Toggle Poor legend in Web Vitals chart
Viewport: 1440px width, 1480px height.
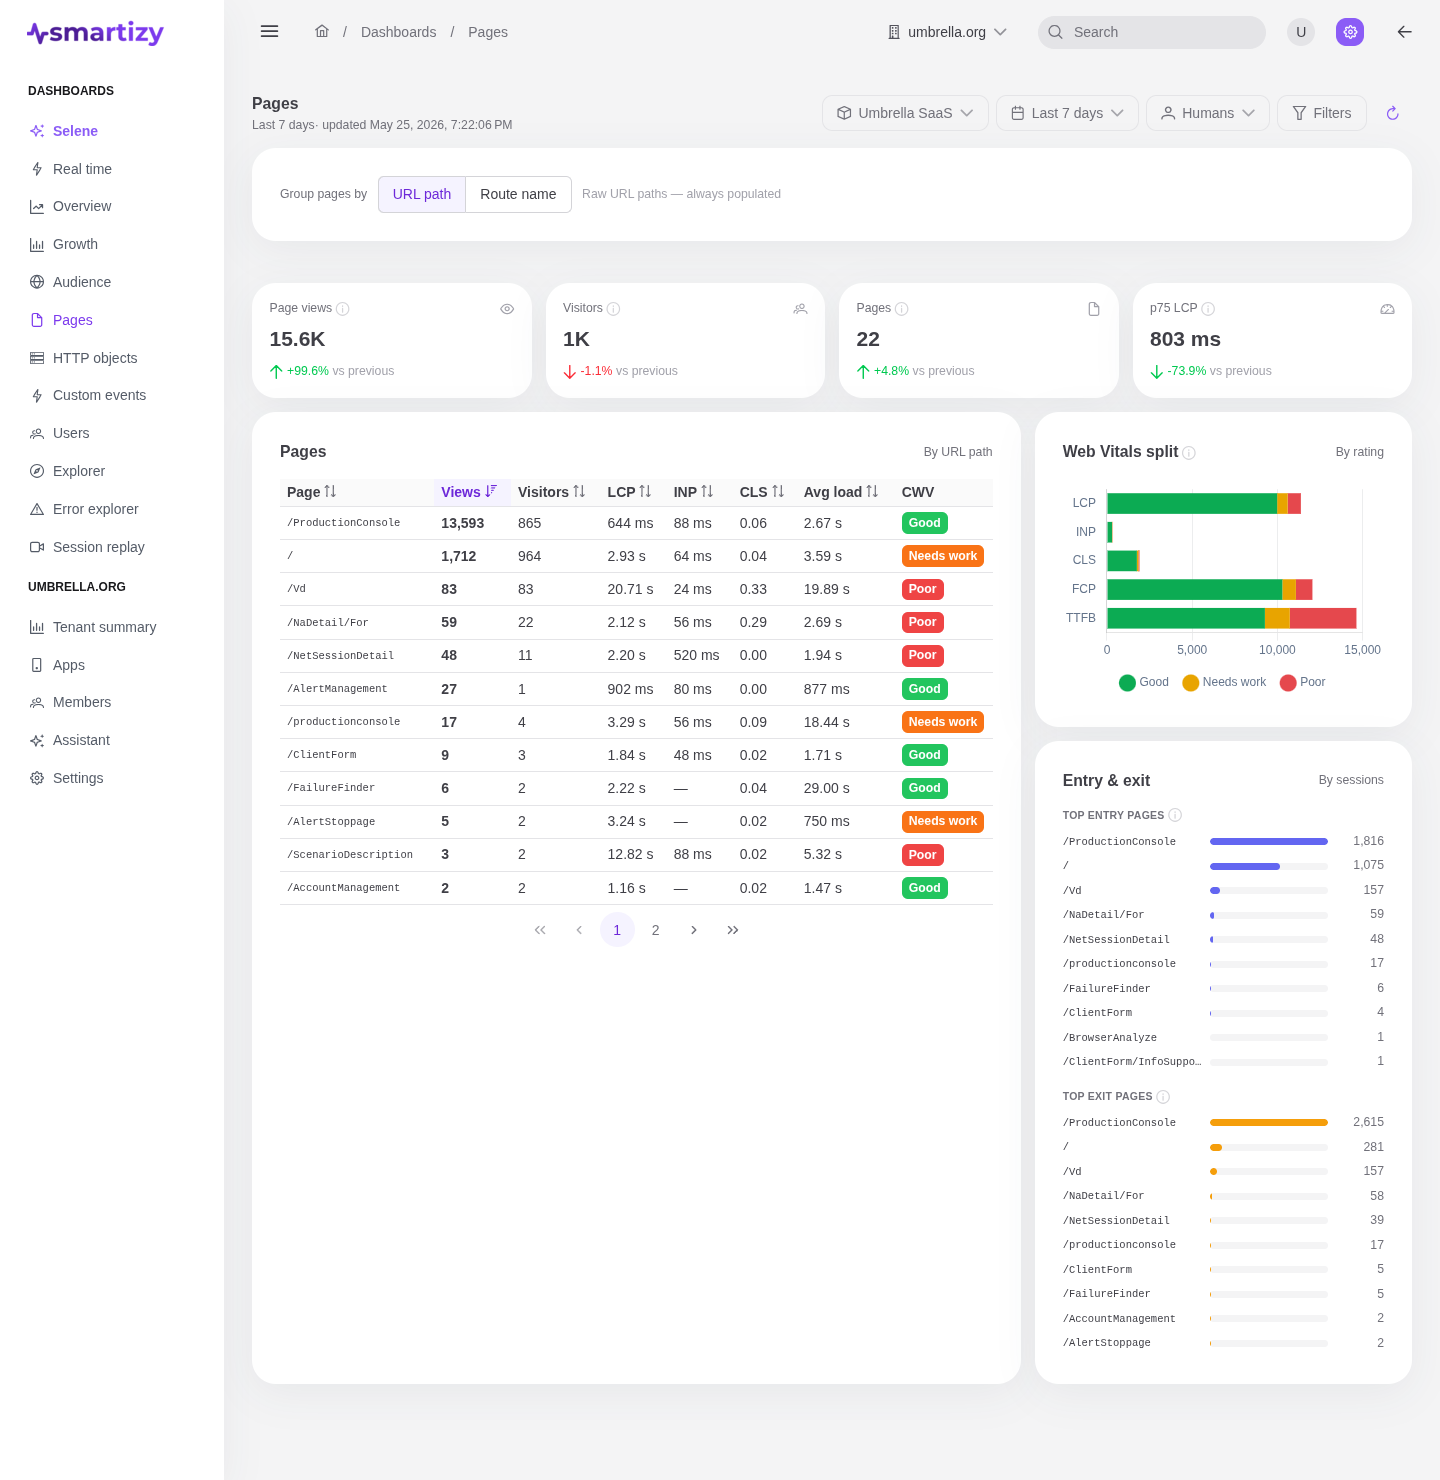(1302, 682)
